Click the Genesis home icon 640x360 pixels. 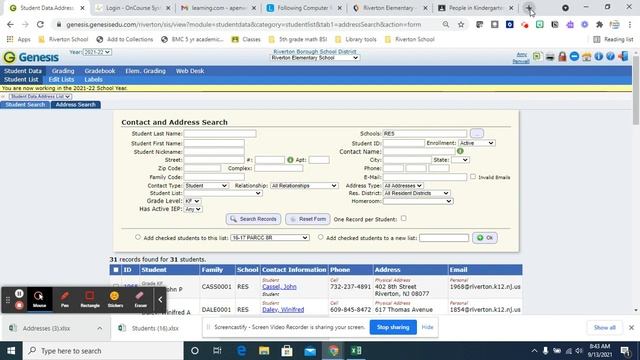[x=587, y=56]
